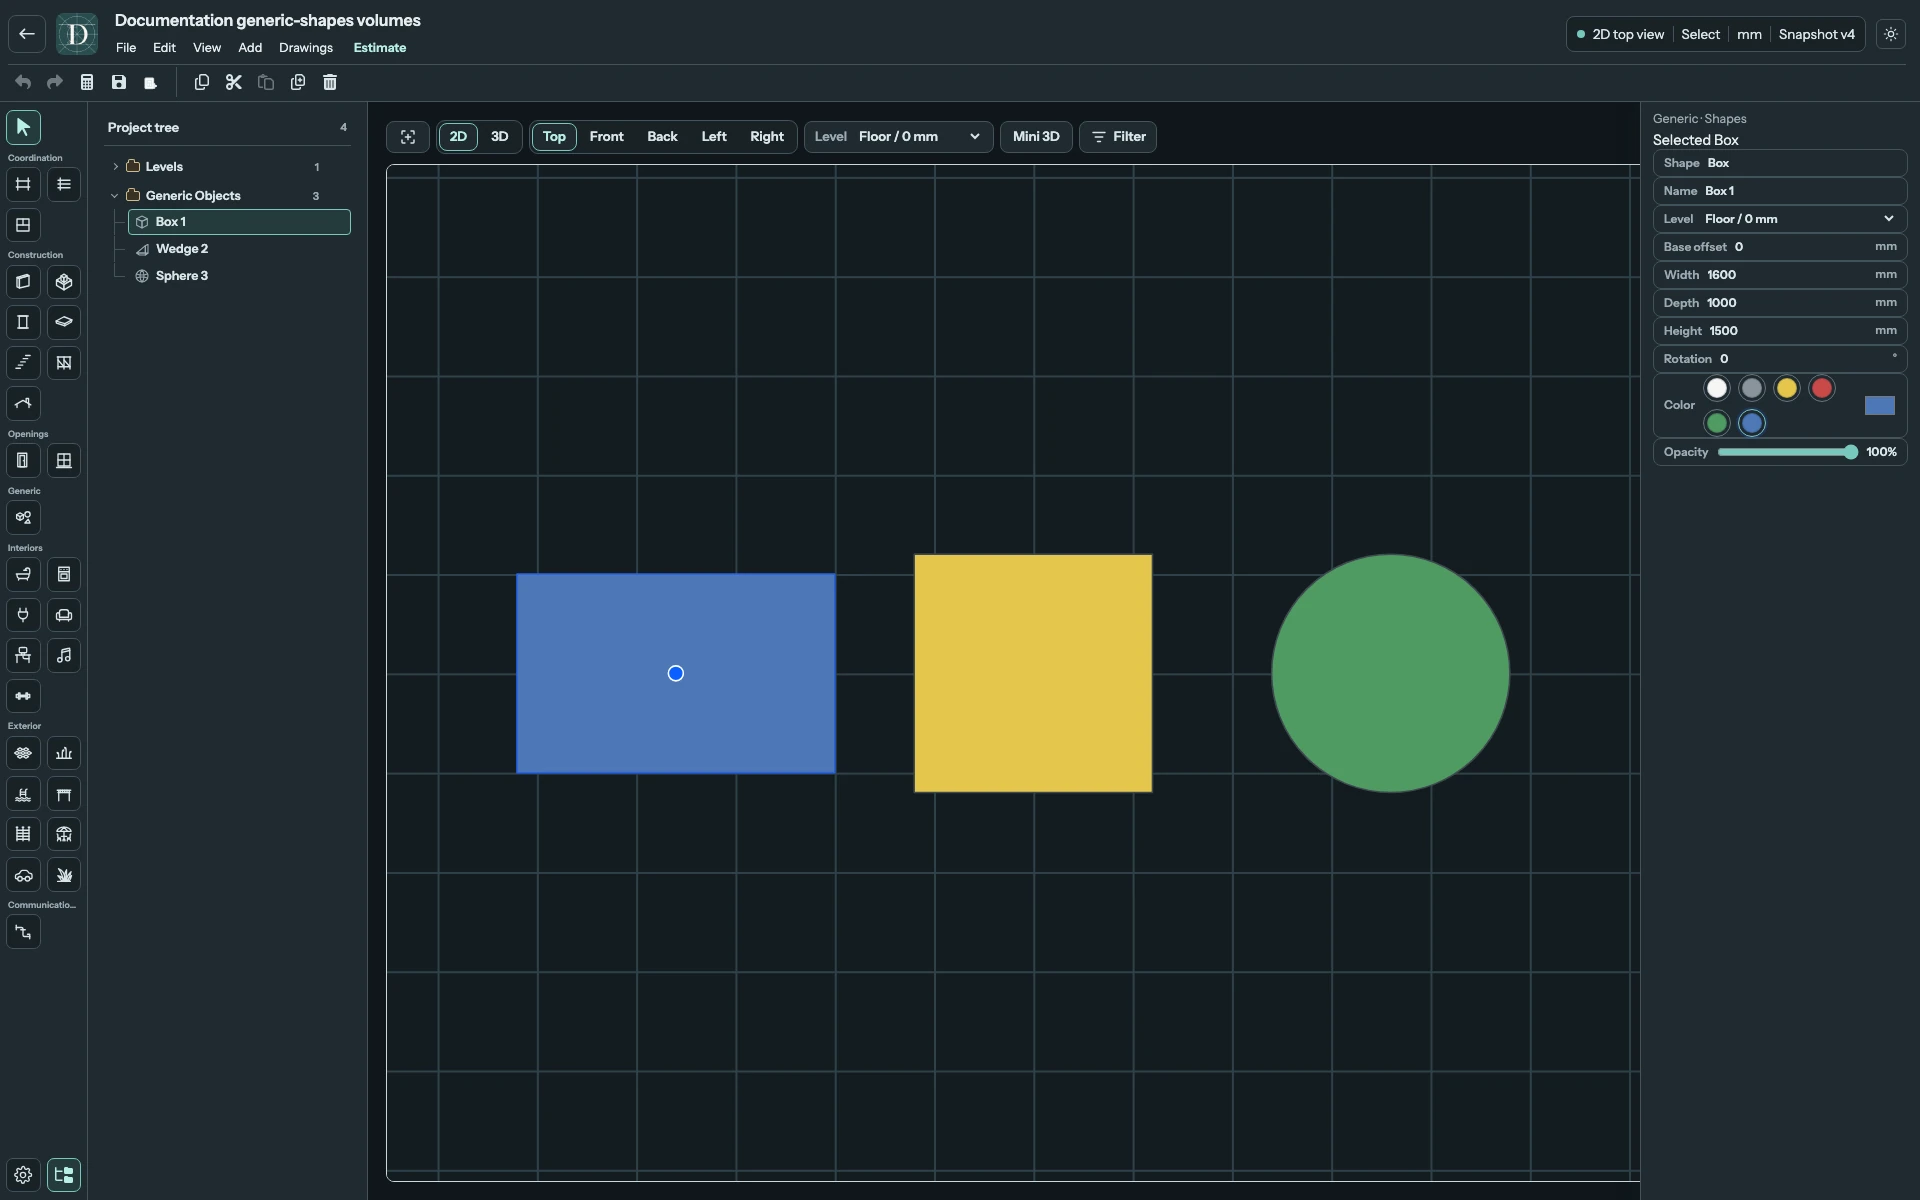Choose the slab construction tool
Screen dimensions: 1920x1200
64,323
